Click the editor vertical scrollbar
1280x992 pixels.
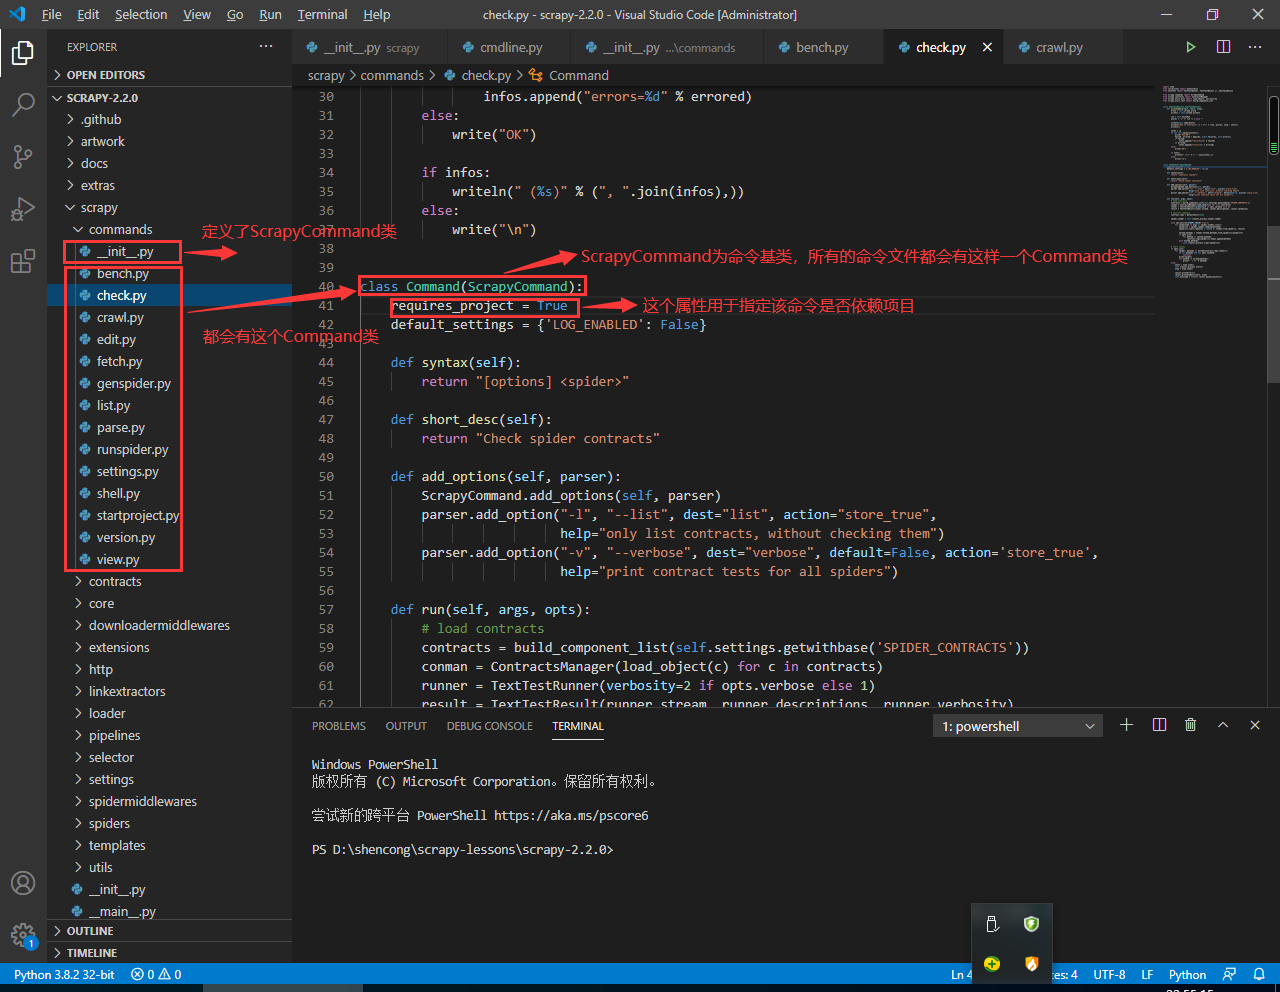pyautogui.click(x=1273, y=304)
